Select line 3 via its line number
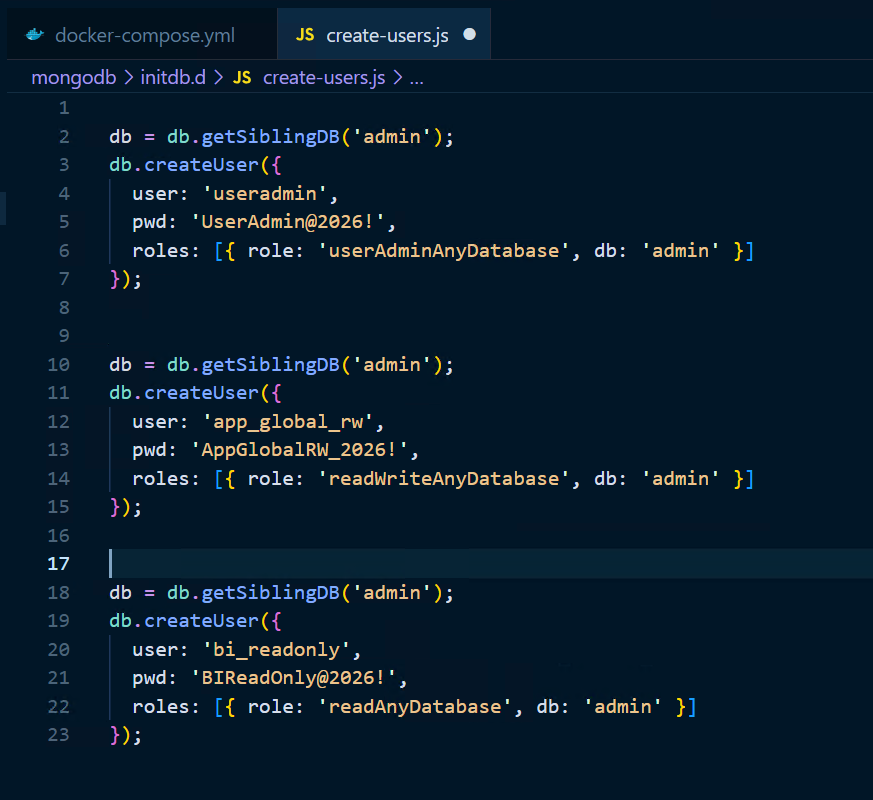This screenshot has width=873, height=800. tap(64, 165)
